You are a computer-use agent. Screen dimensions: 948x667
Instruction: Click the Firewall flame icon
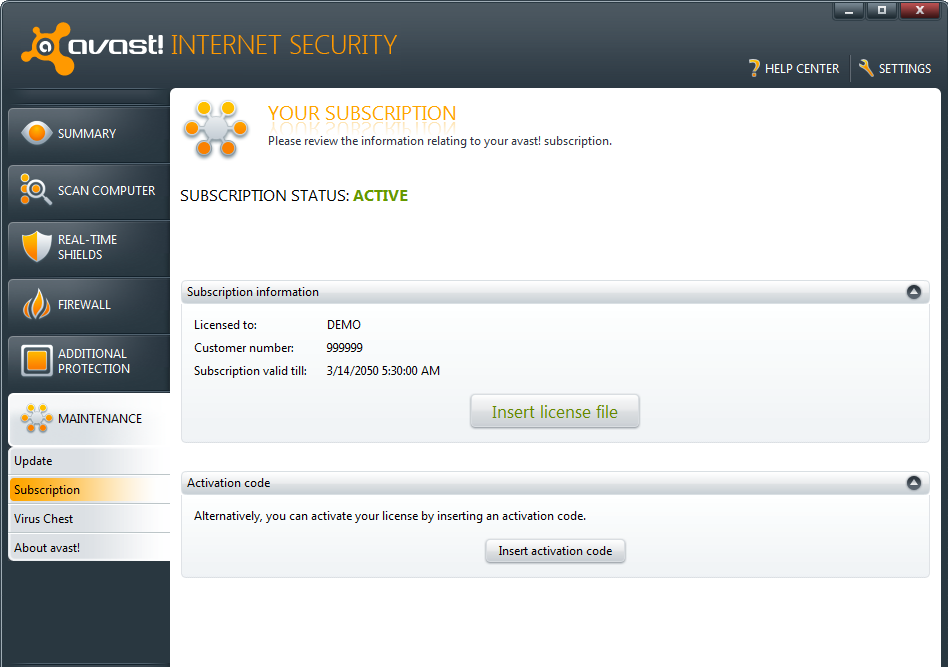pyautogui.click(x=36, y=304)
